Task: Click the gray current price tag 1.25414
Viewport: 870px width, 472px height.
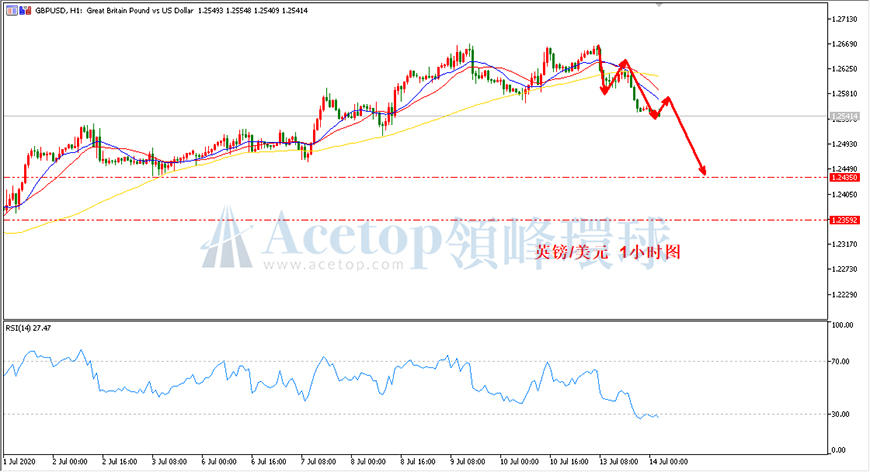Action: [844, 116]
